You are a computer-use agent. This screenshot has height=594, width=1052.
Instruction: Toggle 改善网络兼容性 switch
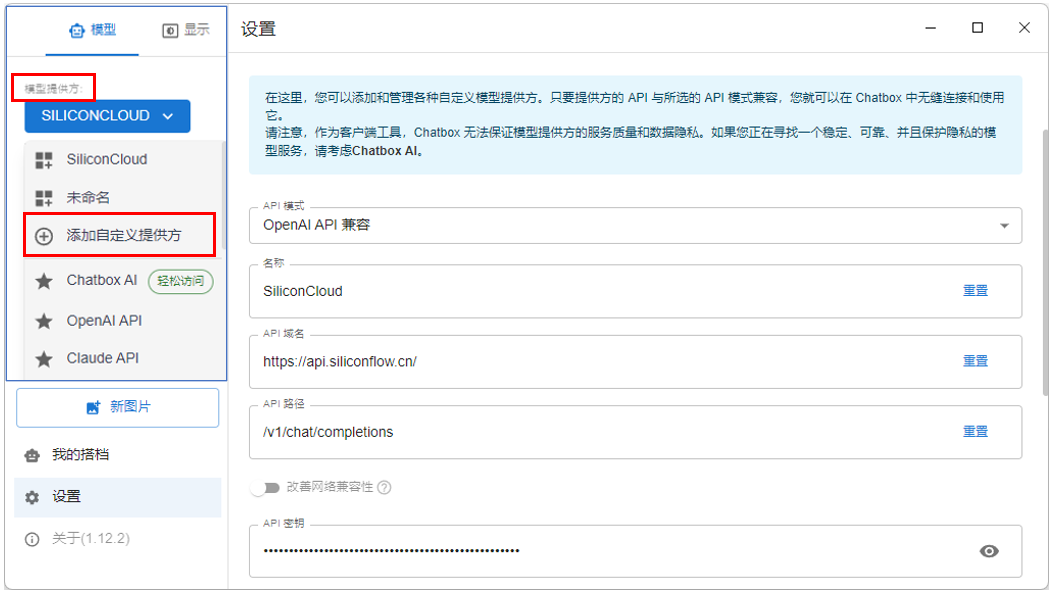coord(265,488)
